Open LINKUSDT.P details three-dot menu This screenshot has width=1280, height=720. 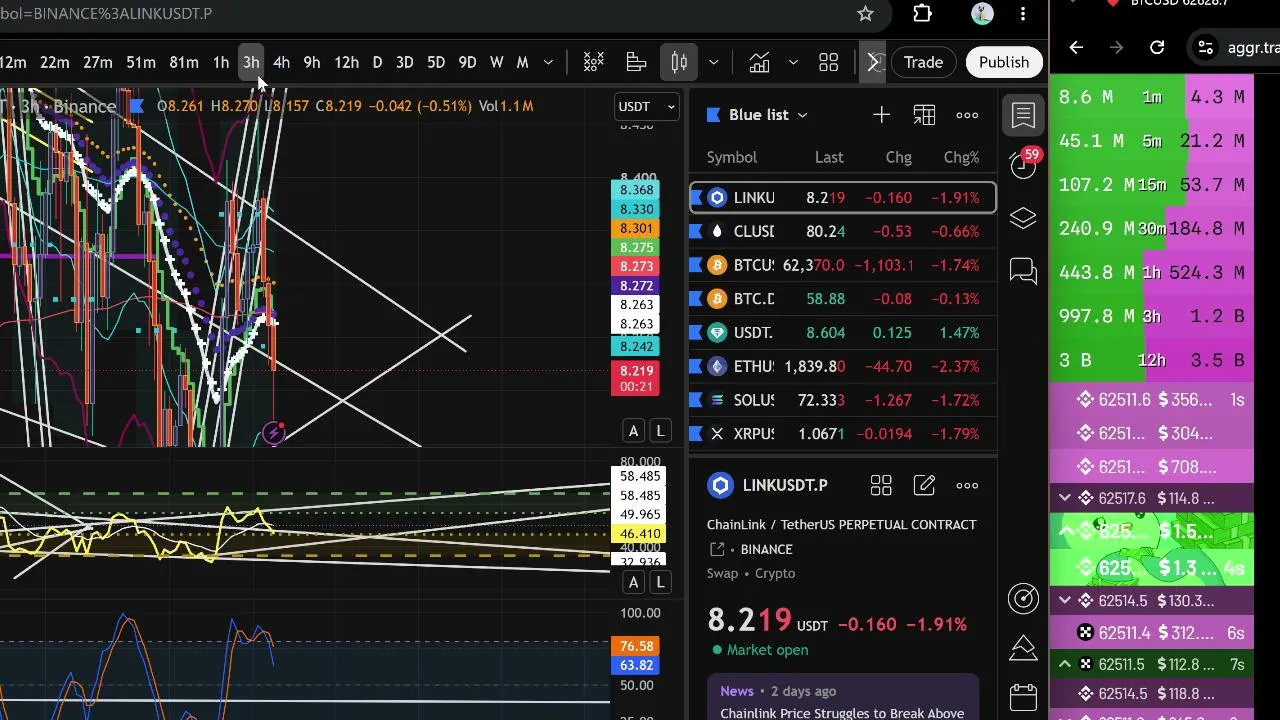pos(967,486)
